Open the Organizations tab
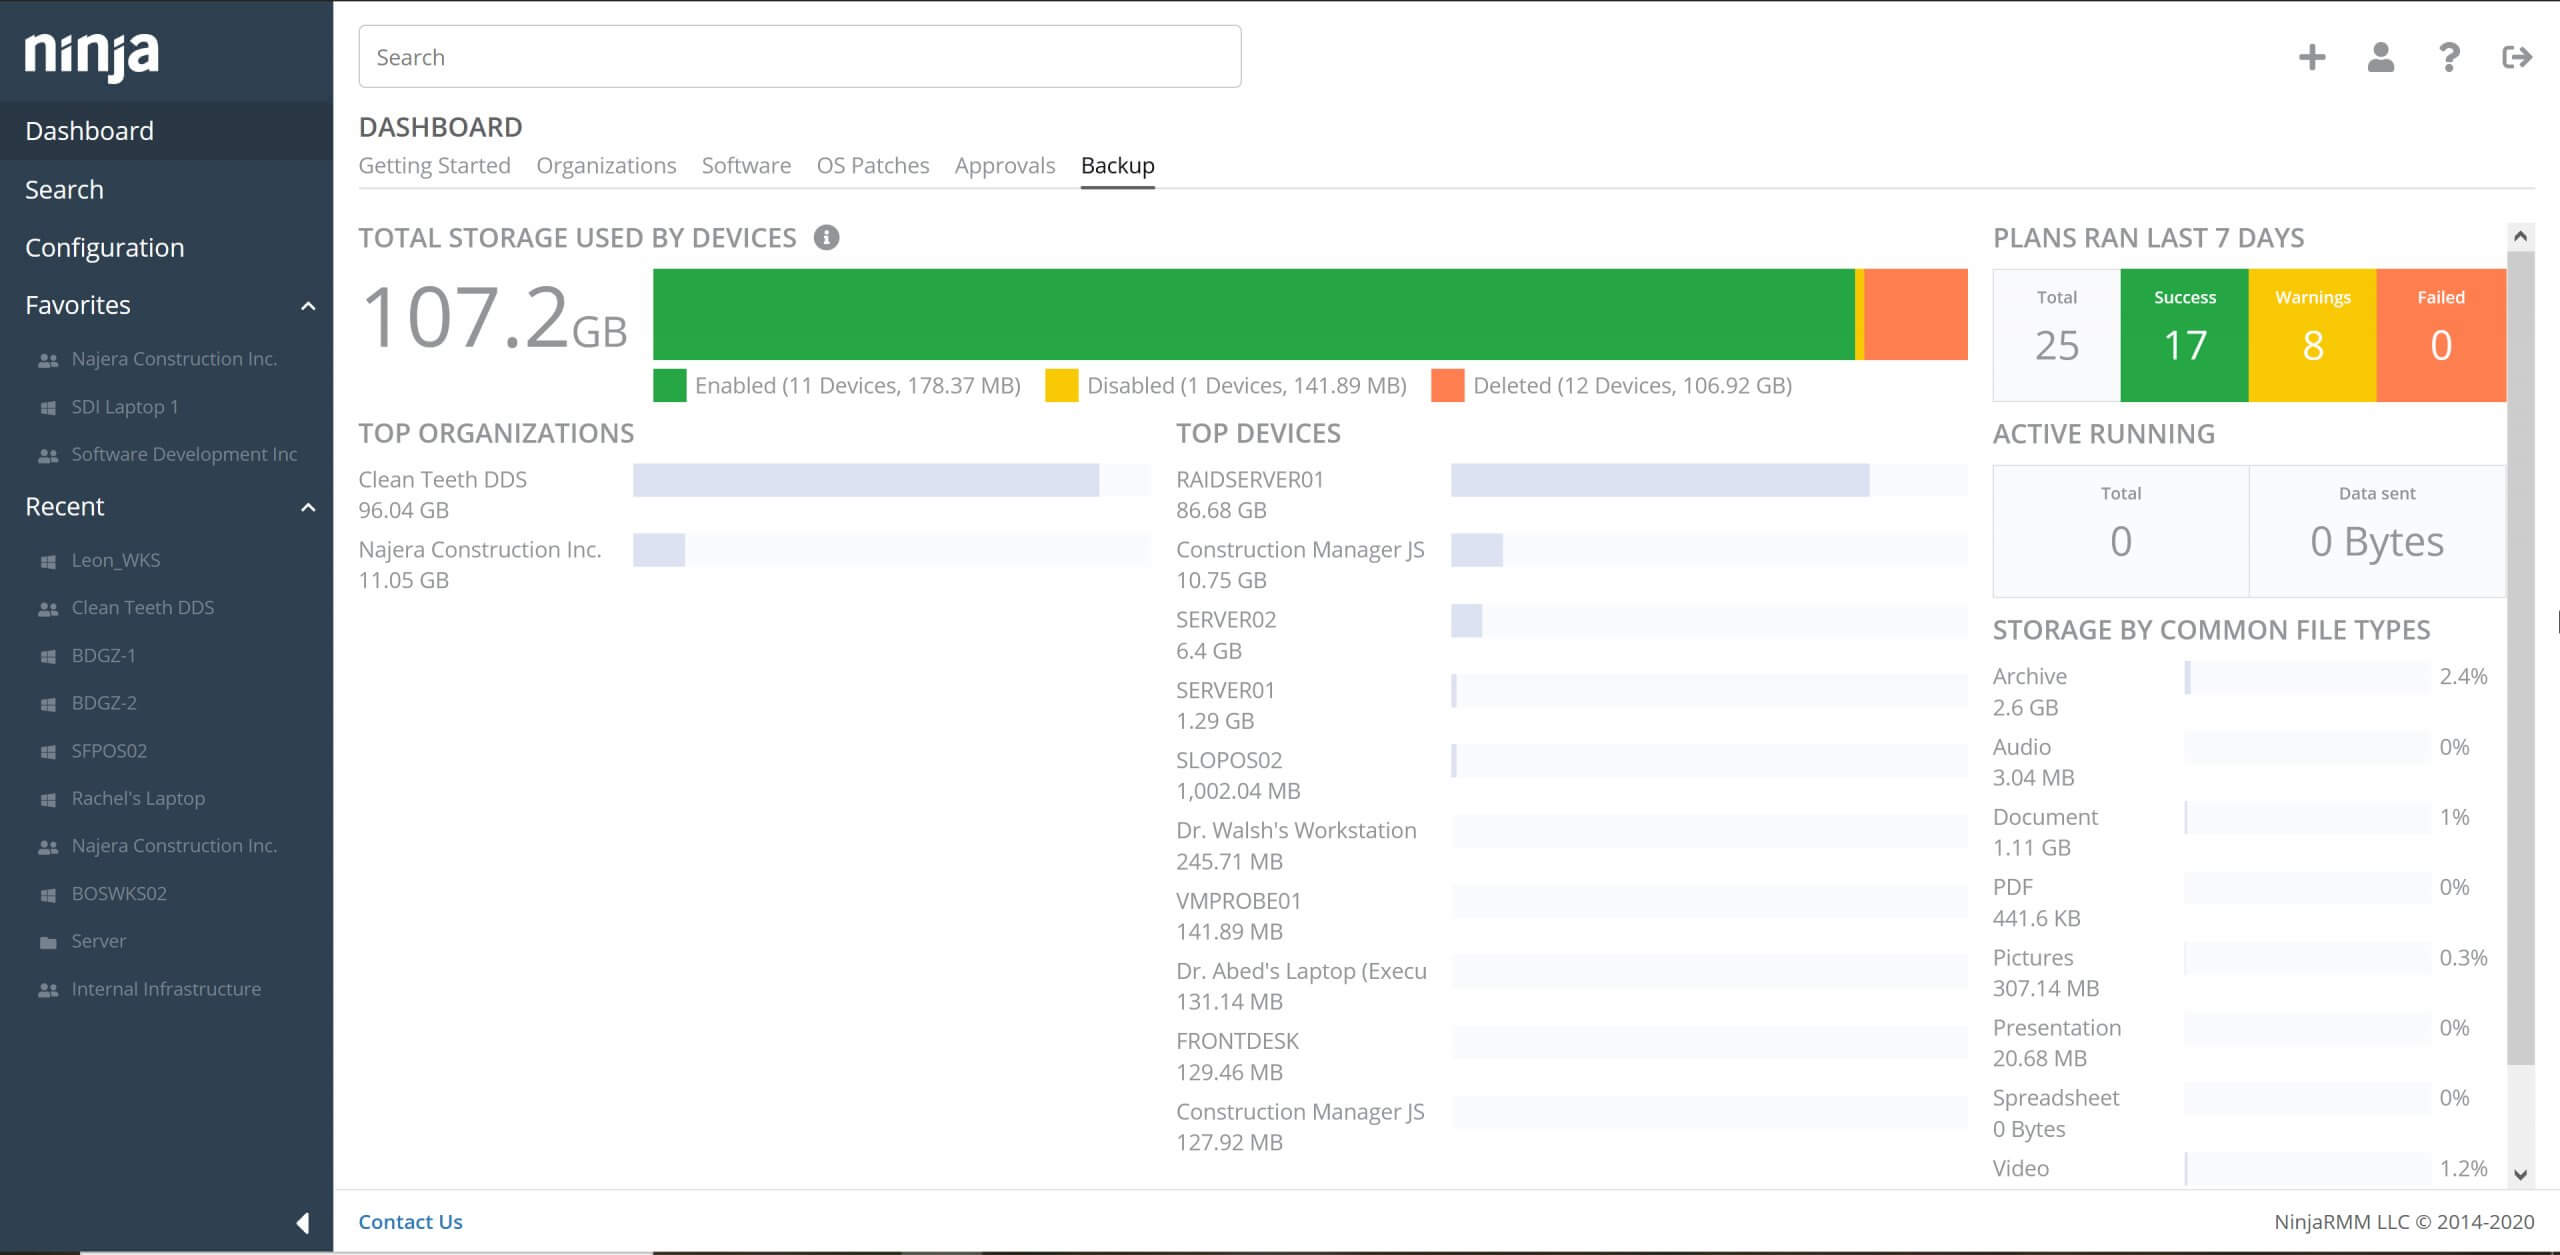Viewport: 2560px width, 1255px height. coord(606,165)
